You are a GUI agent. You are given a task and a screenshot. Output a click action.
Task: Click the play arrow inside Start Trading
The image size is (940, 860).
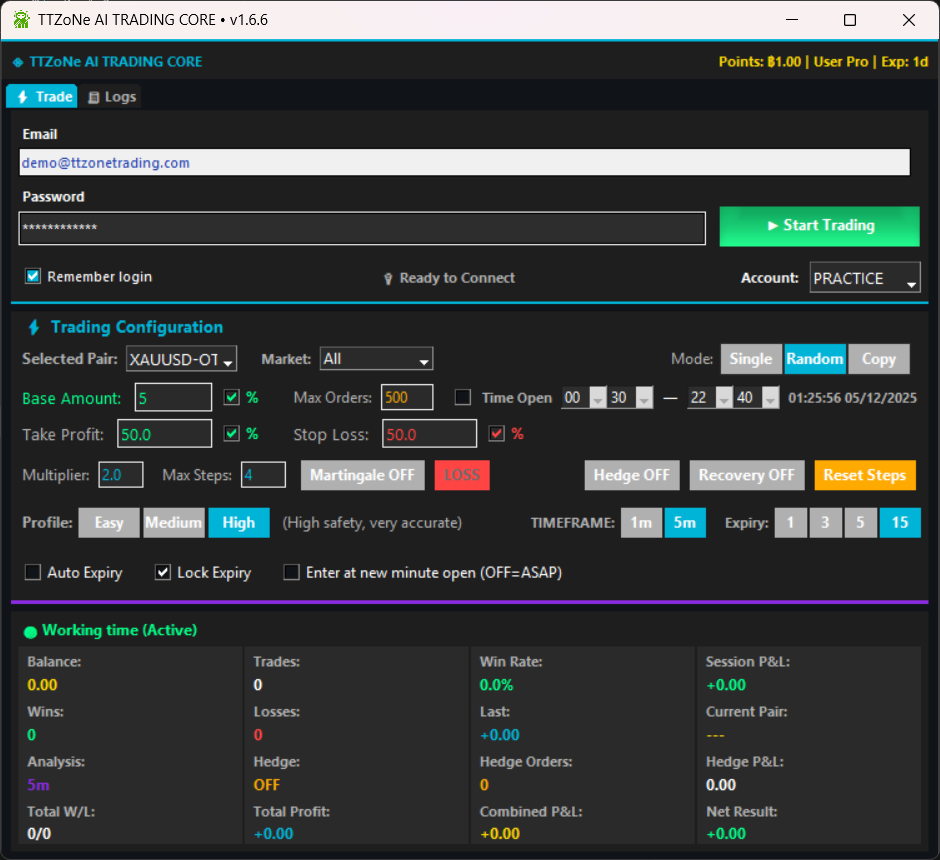(775, 226)
